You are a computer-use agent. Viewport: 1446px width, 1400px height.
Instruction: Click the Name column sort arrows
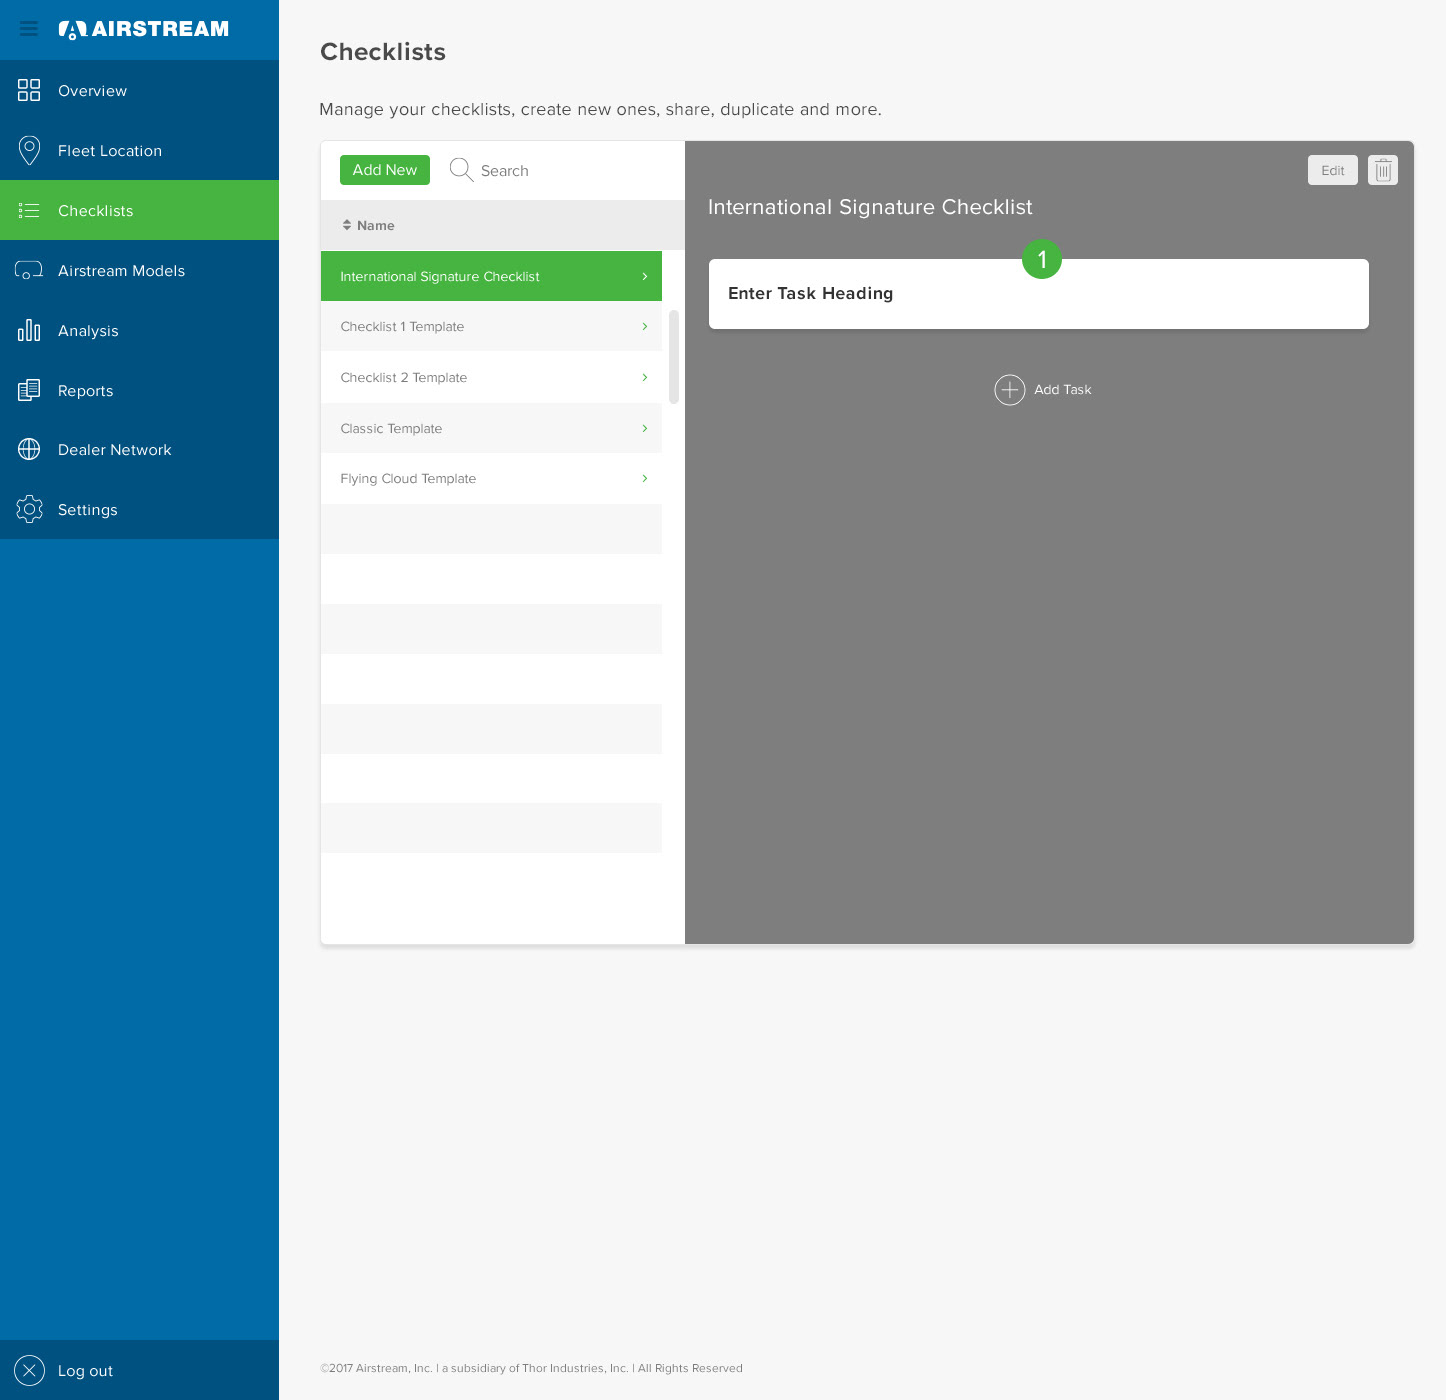347,225
